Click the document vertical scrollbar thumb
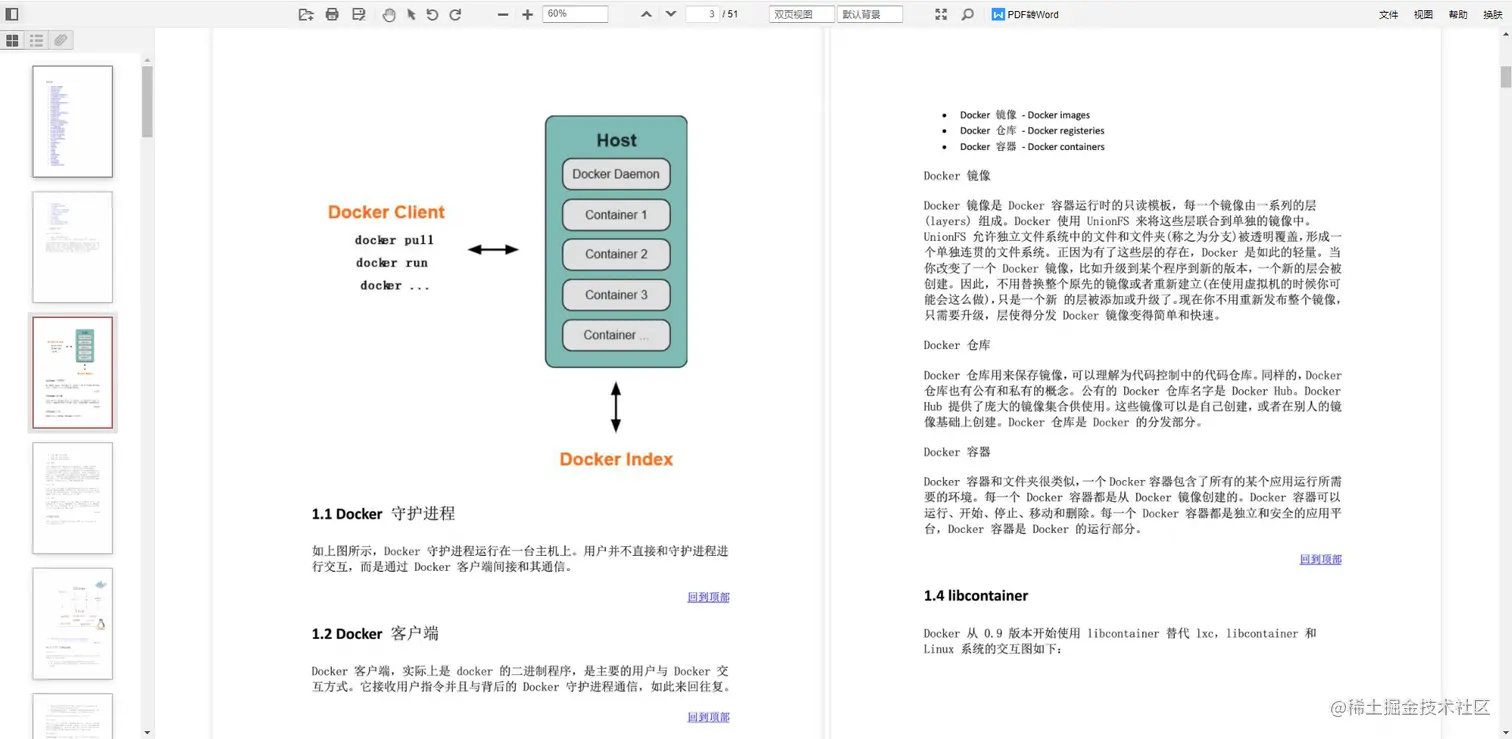Image resolution: width=1512 pixels, height=739 pixels. click(x=1505, y=77)
